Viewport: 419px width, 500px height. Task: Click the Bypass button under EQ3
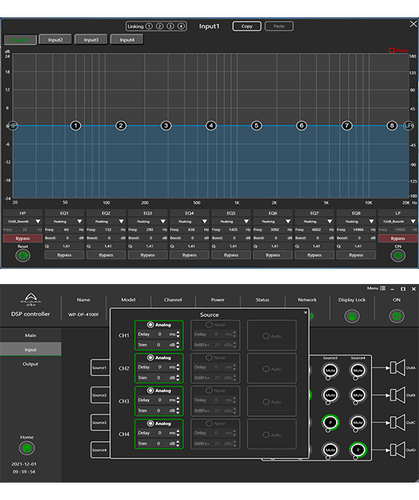[x=148, y=255]
